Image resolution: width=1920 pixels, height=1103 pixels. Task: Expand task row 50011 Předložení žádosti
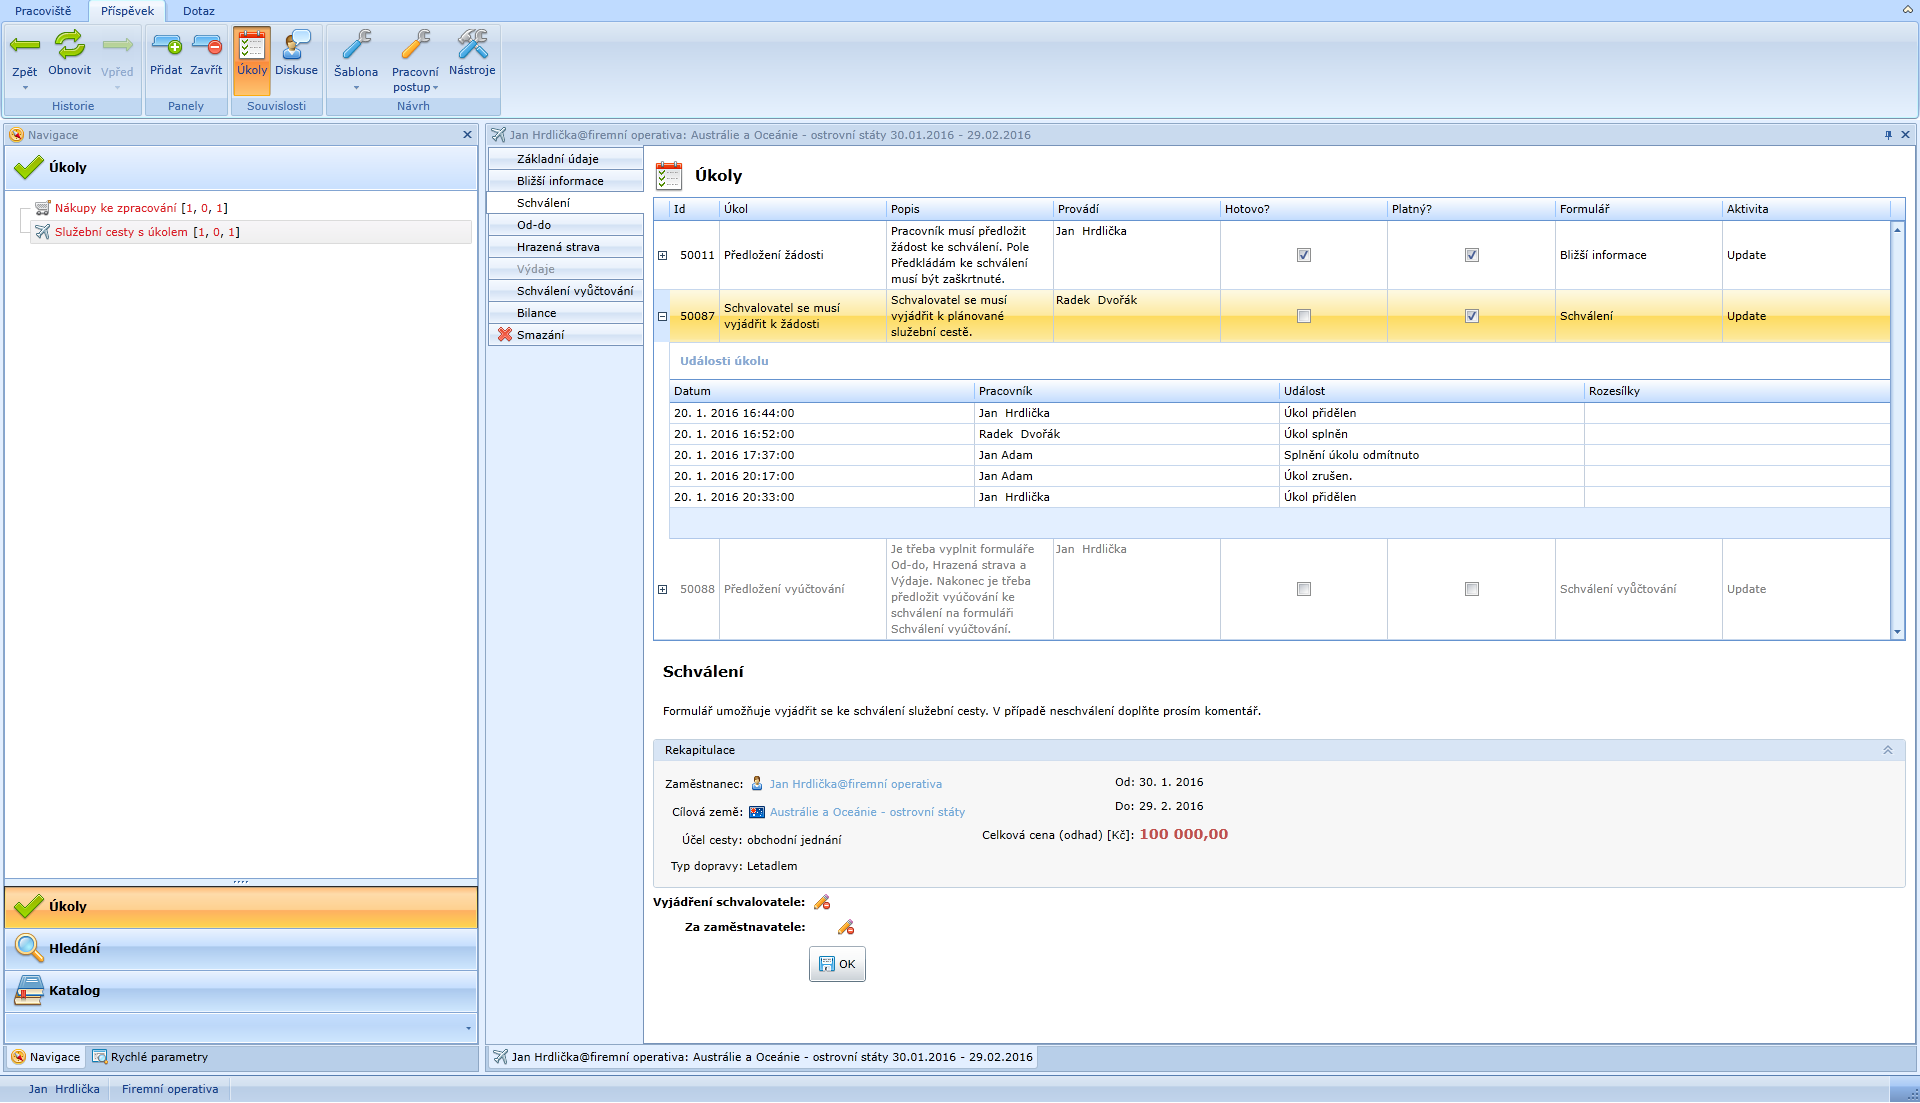coord(662,256)
